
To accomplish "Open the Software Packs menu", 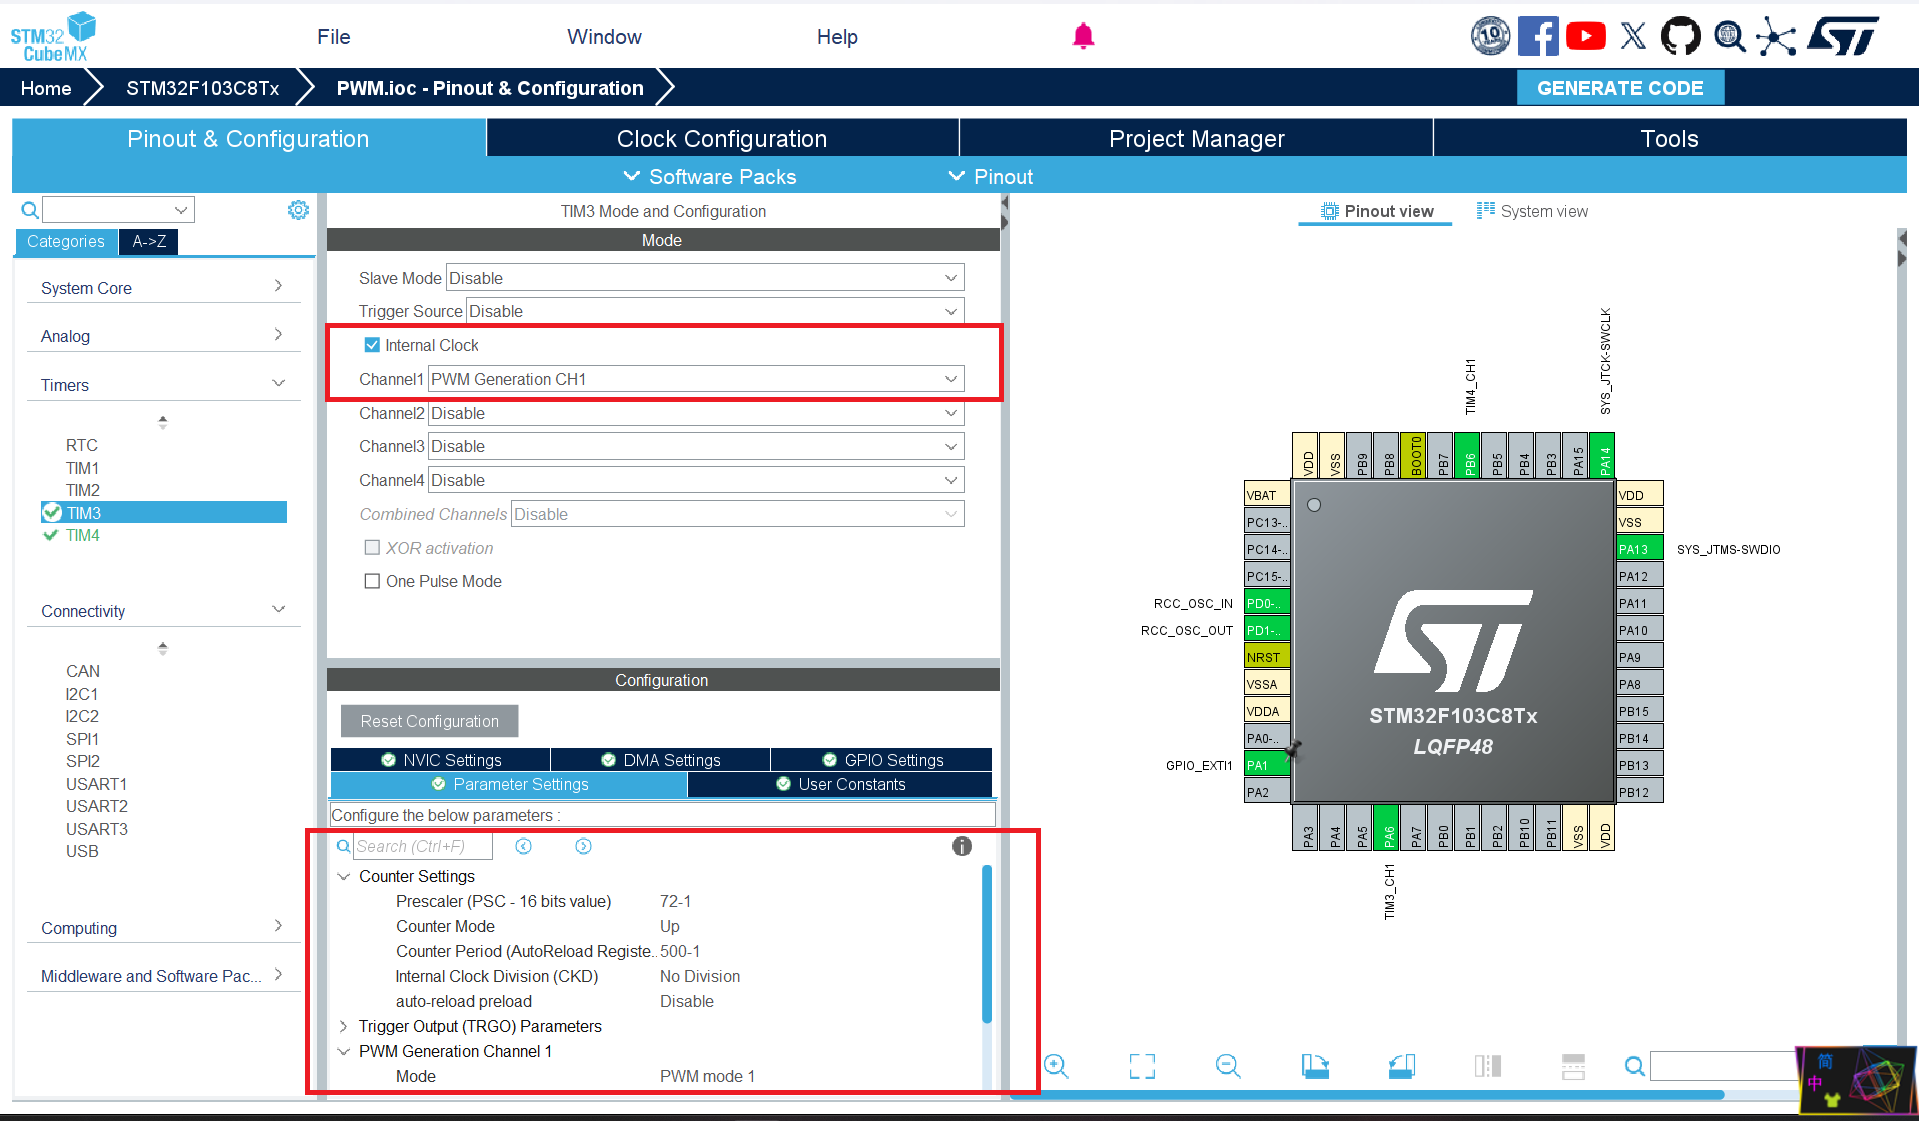I will [x=710, y=177].
